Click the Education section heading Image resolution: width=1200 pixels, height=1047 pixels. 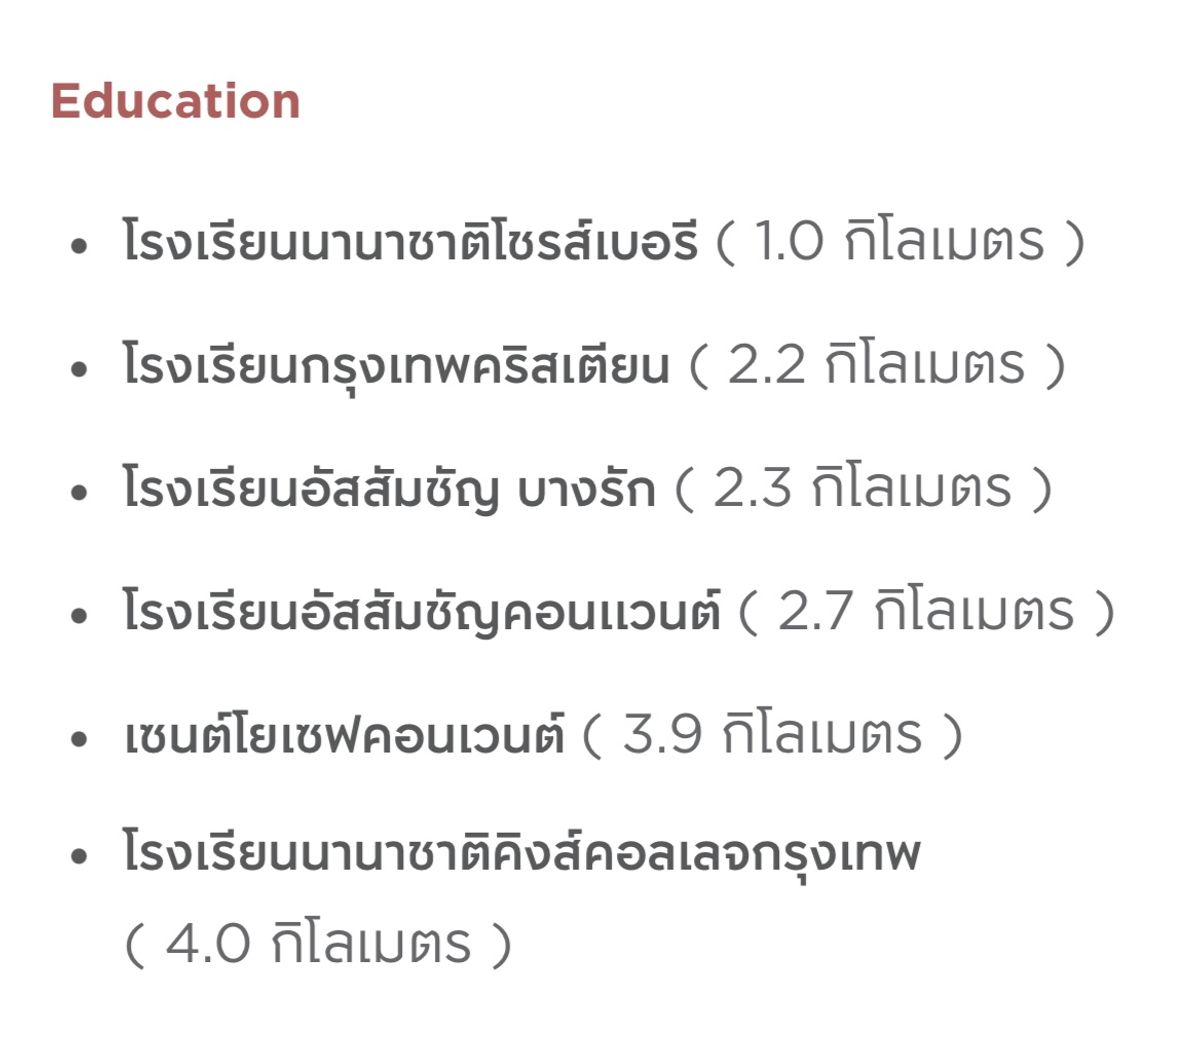click(176, 101)
